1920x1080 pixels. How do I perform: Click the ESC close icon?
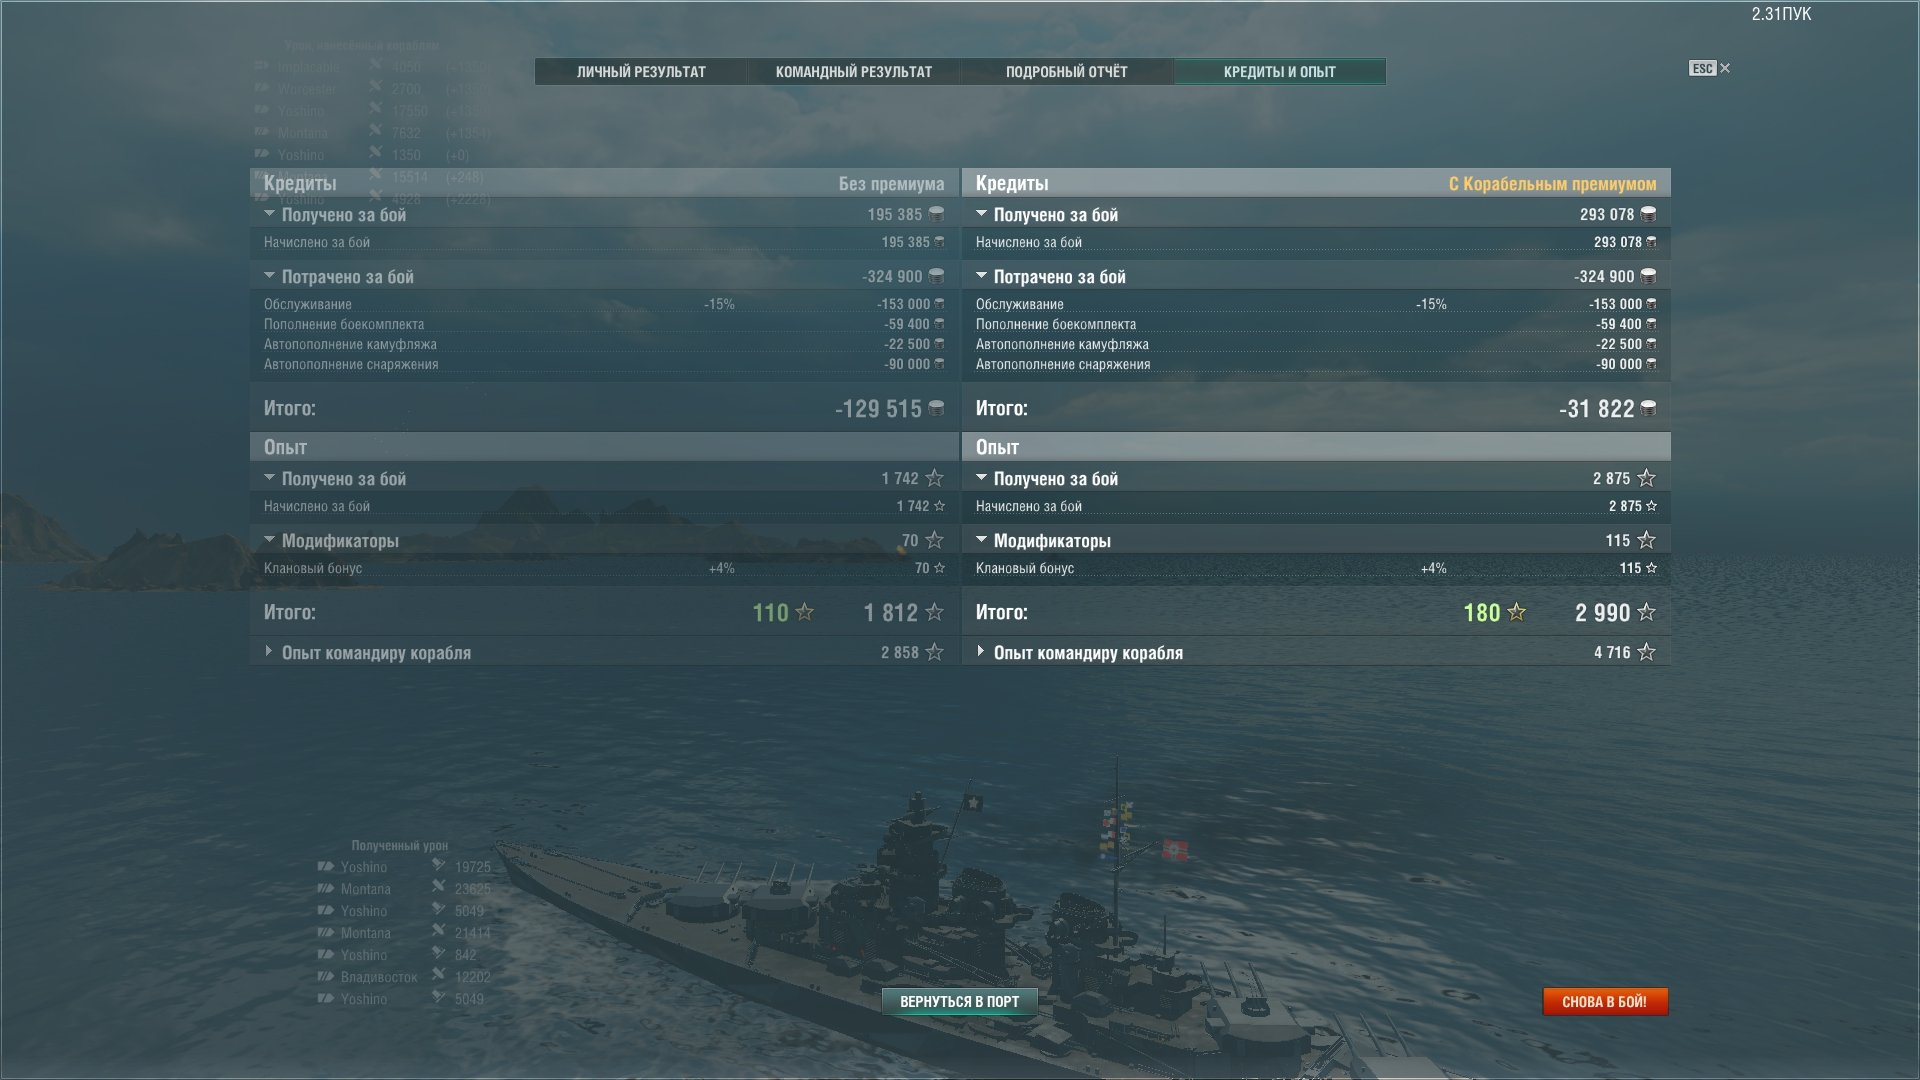tap(1710, 68)
